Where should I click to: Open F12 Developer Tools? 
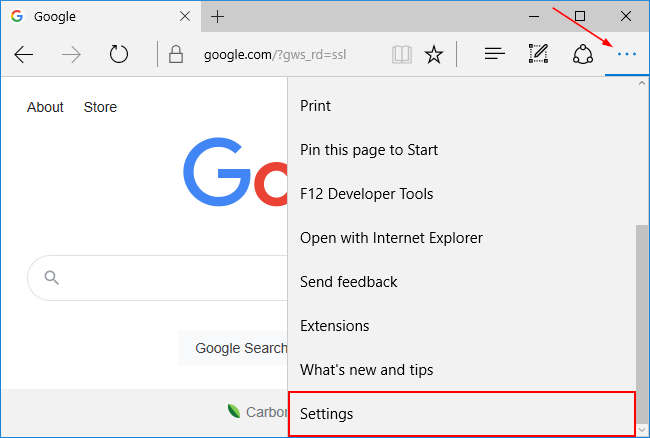tap(461, 194)
